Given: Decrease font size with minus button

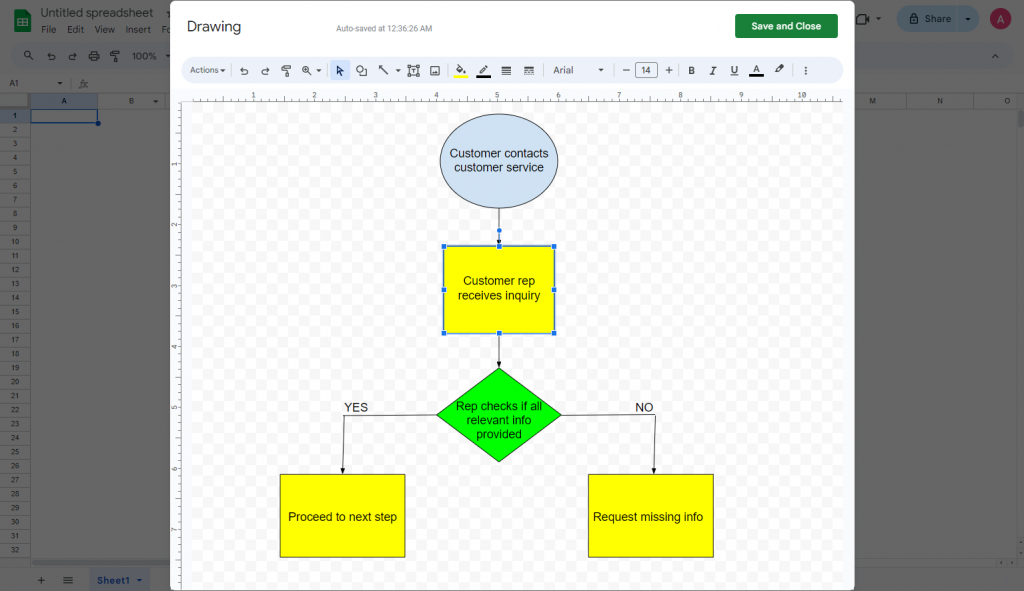Looking at the screenshot, I should click(x=626, y=71).
